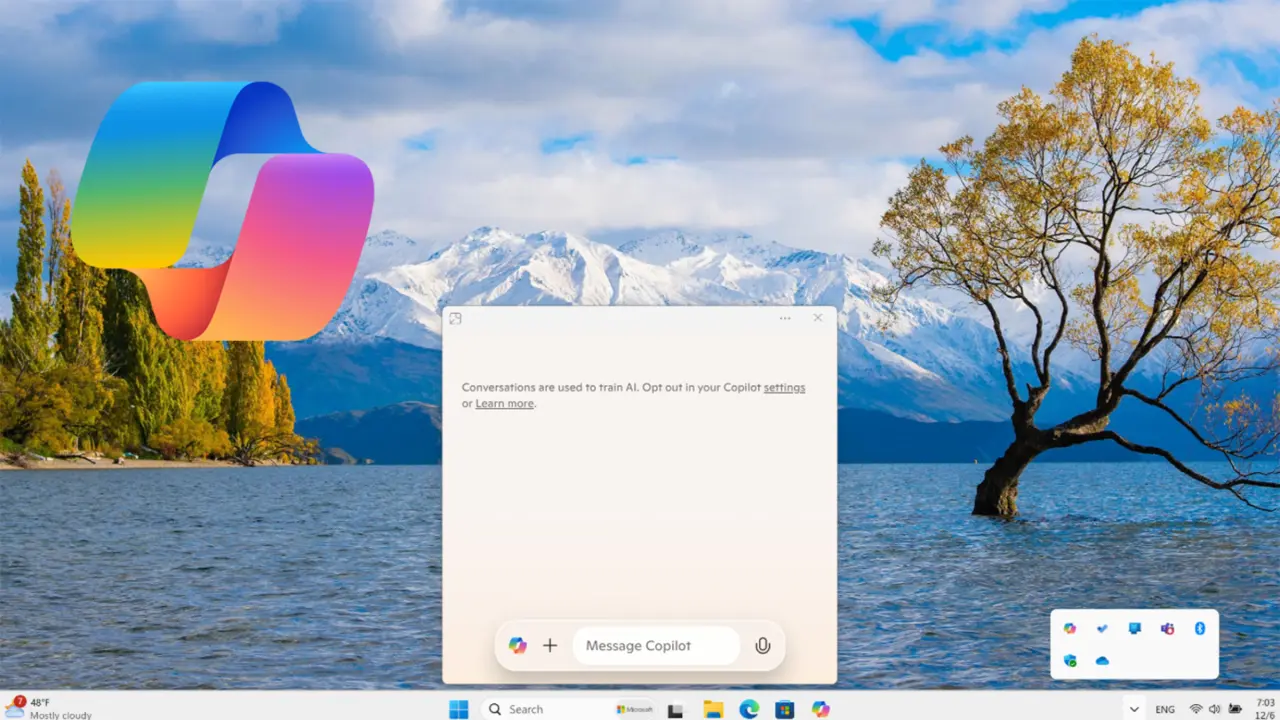Click the Microsoft To Do checkmark tray icon

point(1102,628)
